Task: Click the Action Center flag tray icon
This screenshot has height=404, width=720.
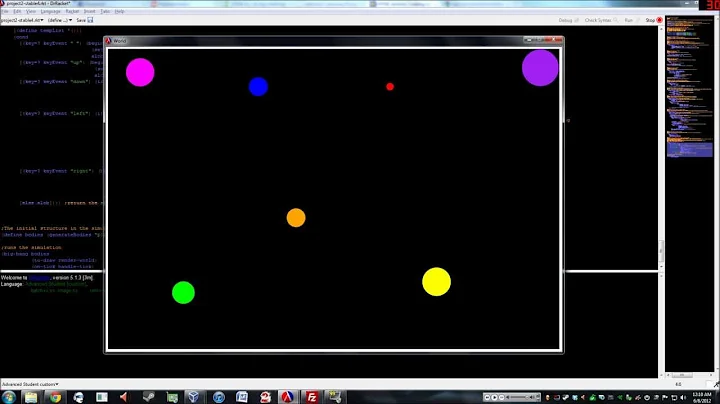Action: point(665,397)
